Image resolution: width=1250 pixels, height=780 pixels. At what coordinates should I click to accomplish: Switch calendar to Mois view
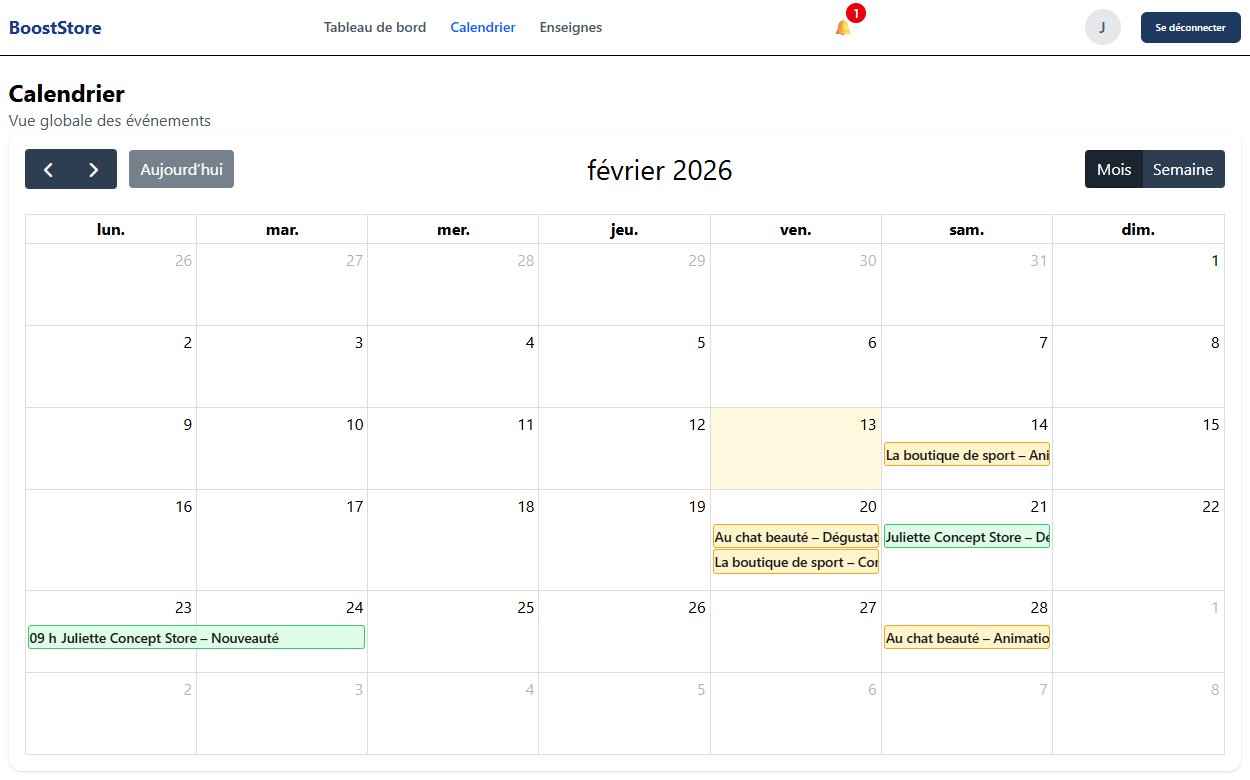1113,169
